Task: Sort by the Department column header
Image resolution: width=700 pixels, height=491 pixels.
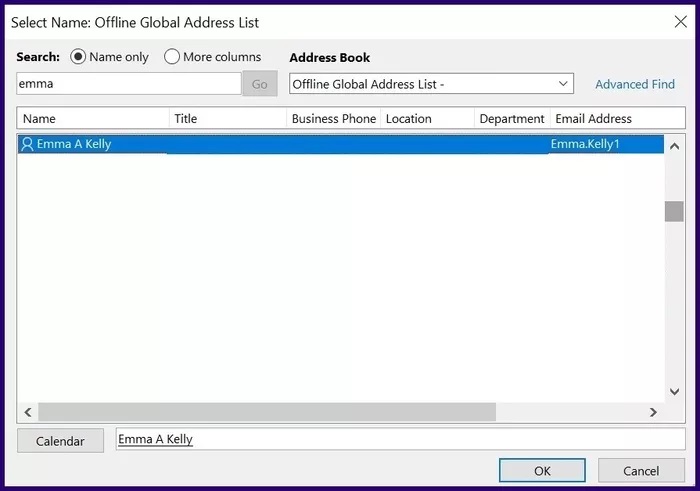Action: (512, 118)
